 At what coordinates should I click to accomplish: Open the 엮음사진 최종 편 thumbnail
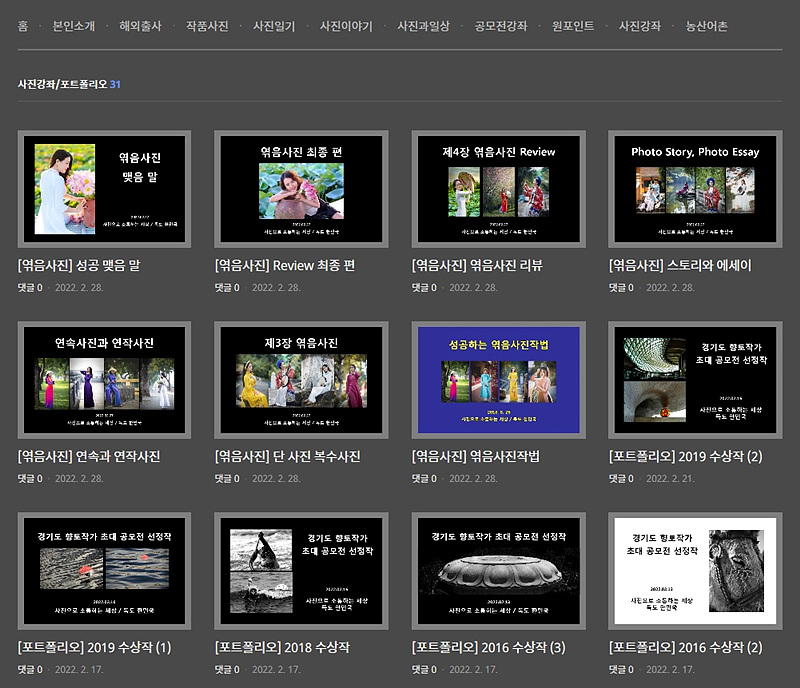coord(301,189)
